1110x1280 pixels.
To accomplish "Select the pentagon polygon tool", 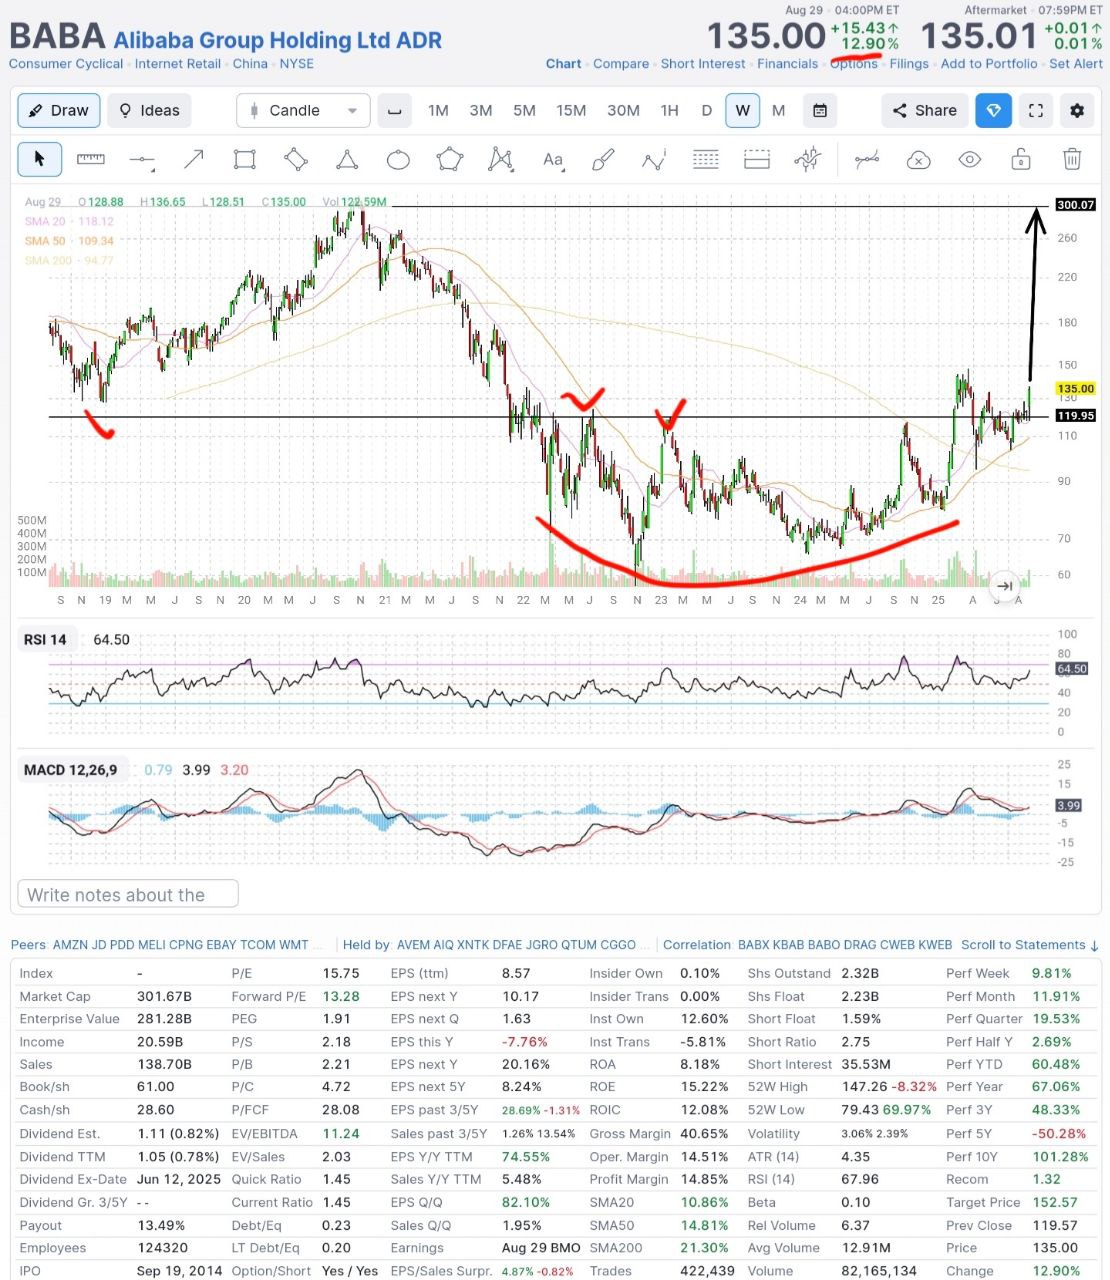I will click(450, 159).
